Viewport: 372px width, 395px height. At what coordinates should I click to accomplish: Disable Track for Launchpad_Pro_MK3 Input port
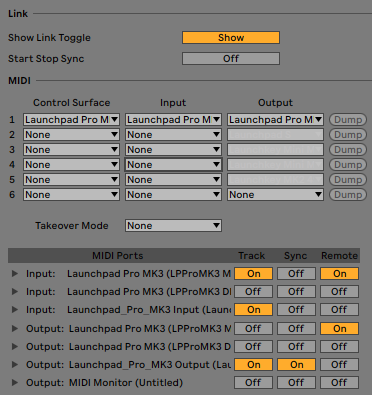253,310
